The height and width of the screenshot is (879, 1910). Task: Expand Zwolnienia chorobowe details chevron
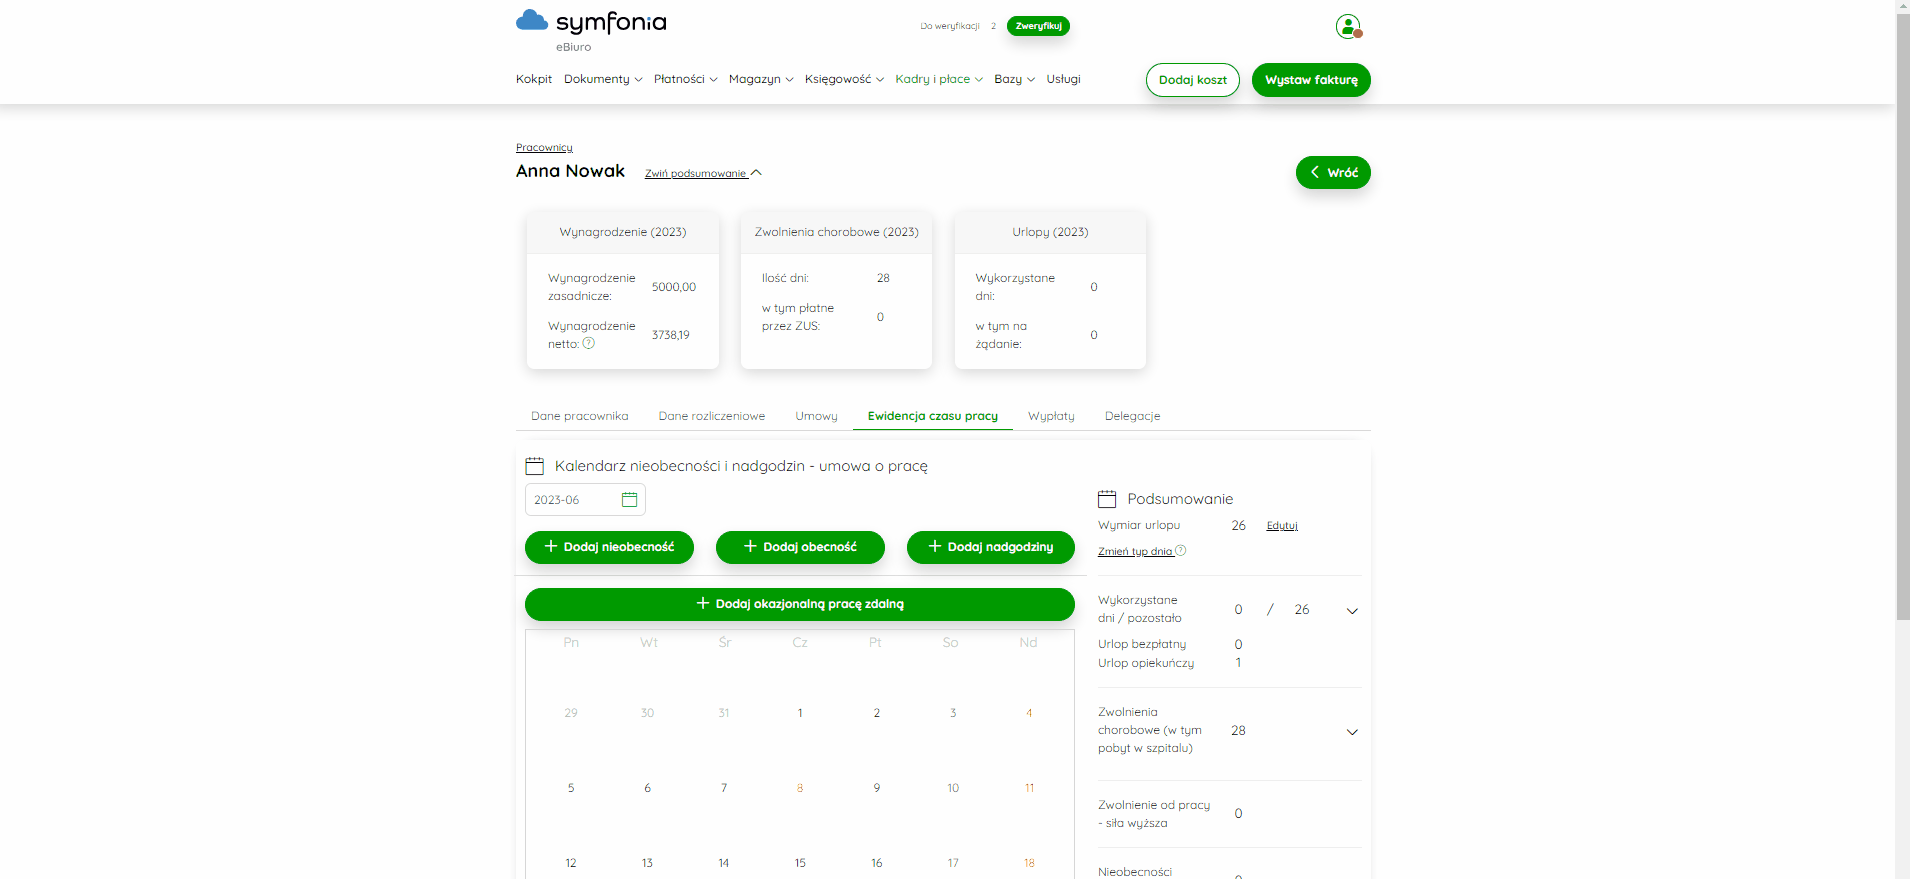click(x=1352, y=732)
